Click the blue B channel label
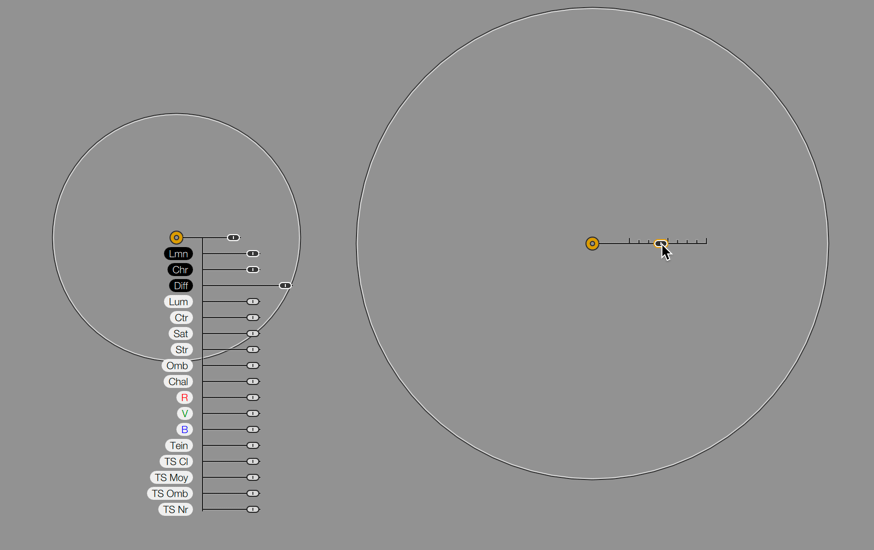Image resolution: width=874 pixels, height=550 pixels. click(x=184, y=430)
